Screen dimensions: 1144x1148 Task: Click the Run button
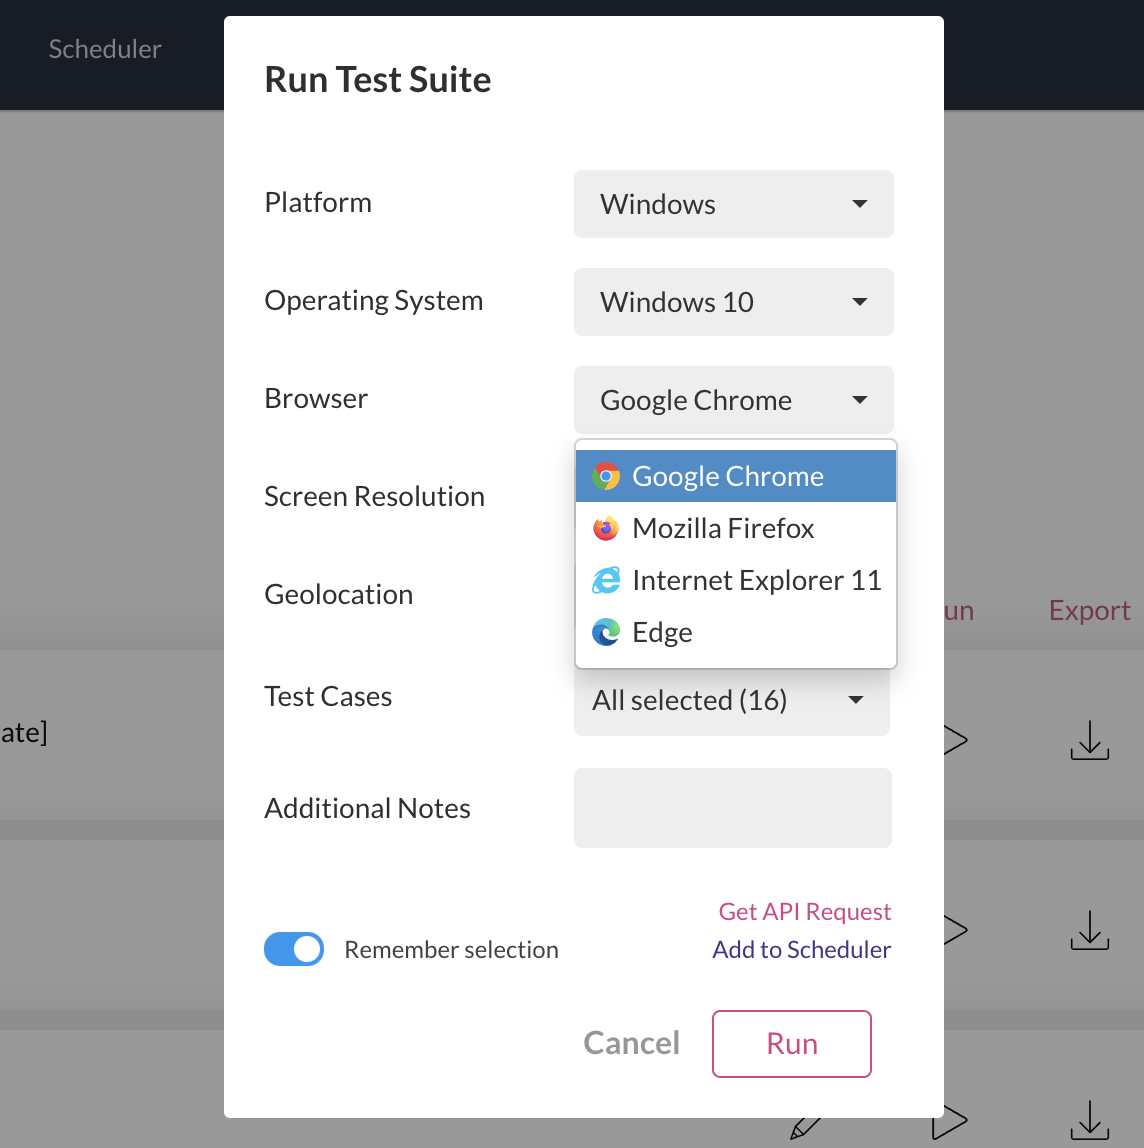pos(792,1044)
